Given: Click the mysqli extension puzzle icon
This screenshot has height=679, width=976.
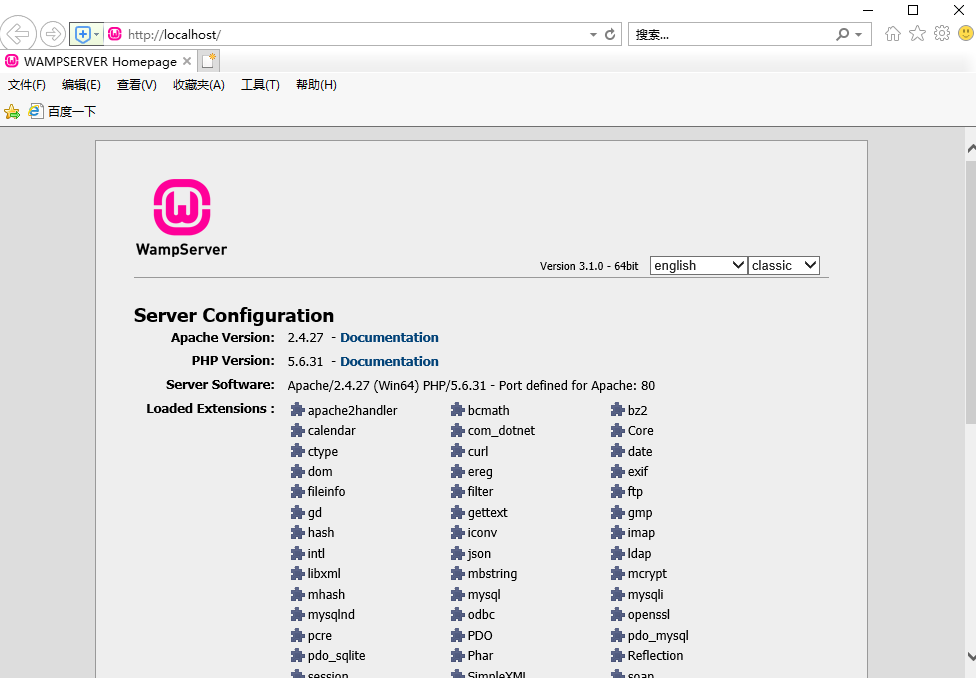Looking at the screenshot, I should click(617, 594).
